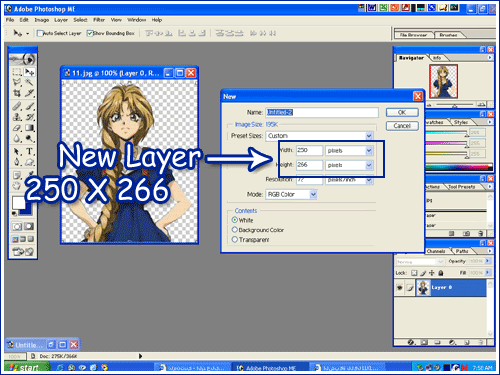
Task: Select the Type tool
Action: tap(29, 152)
